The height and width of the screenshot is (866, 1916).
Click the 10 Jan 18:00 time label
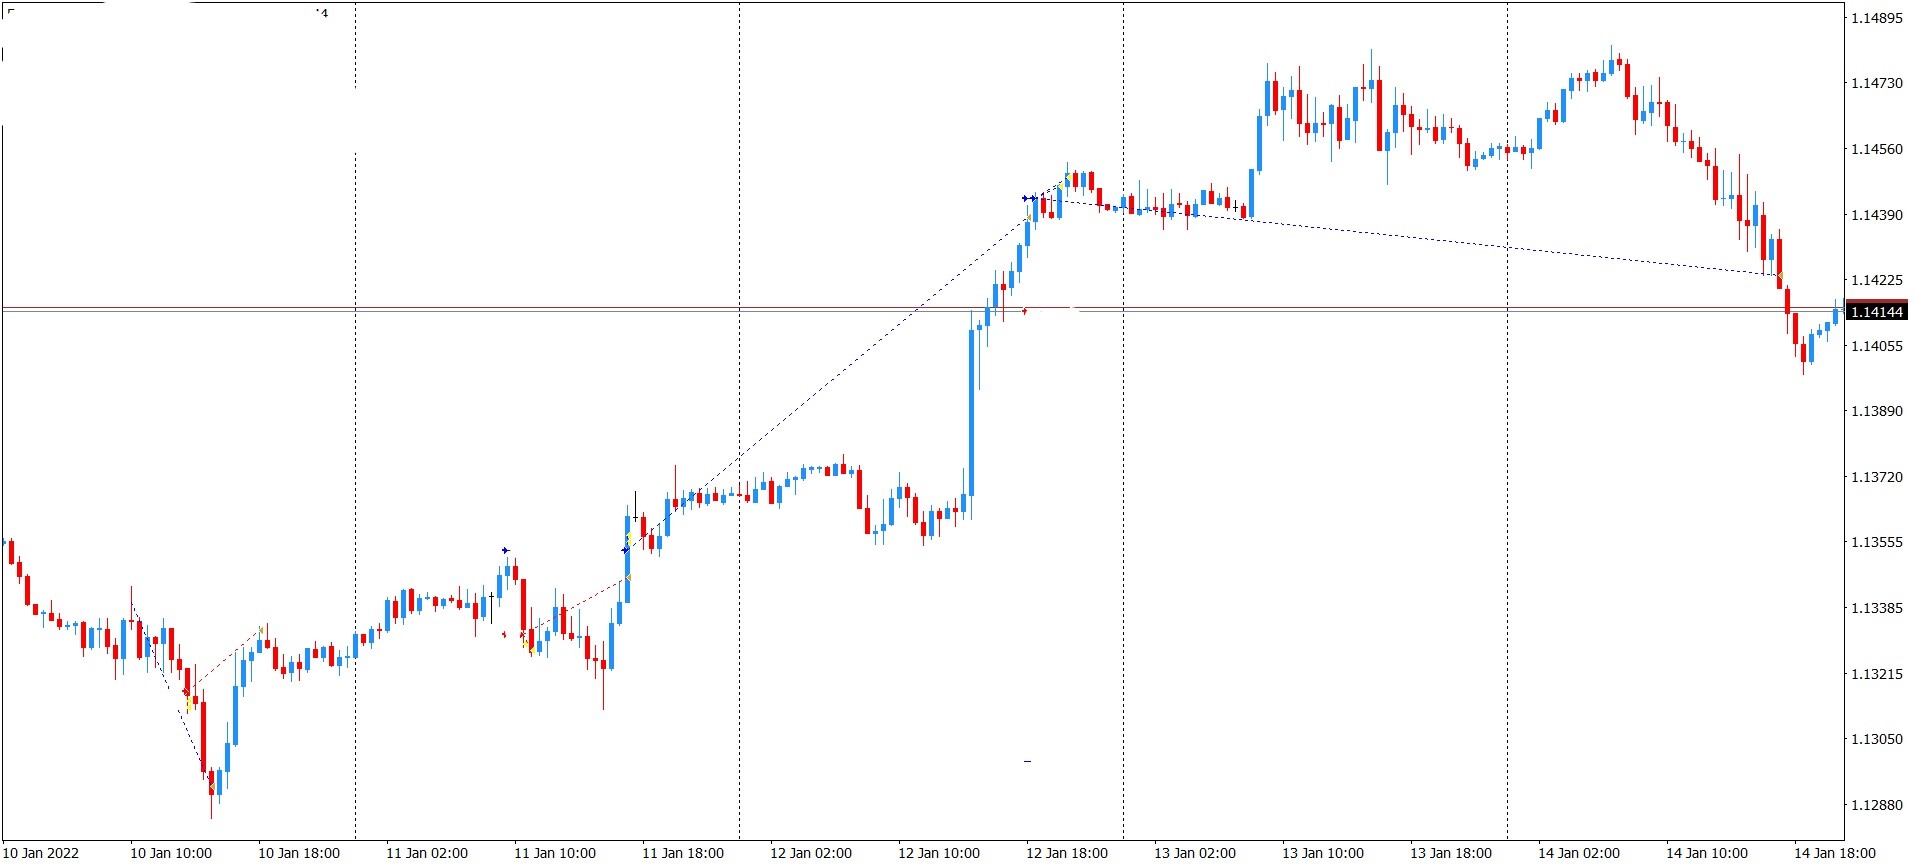pos(299,853)
